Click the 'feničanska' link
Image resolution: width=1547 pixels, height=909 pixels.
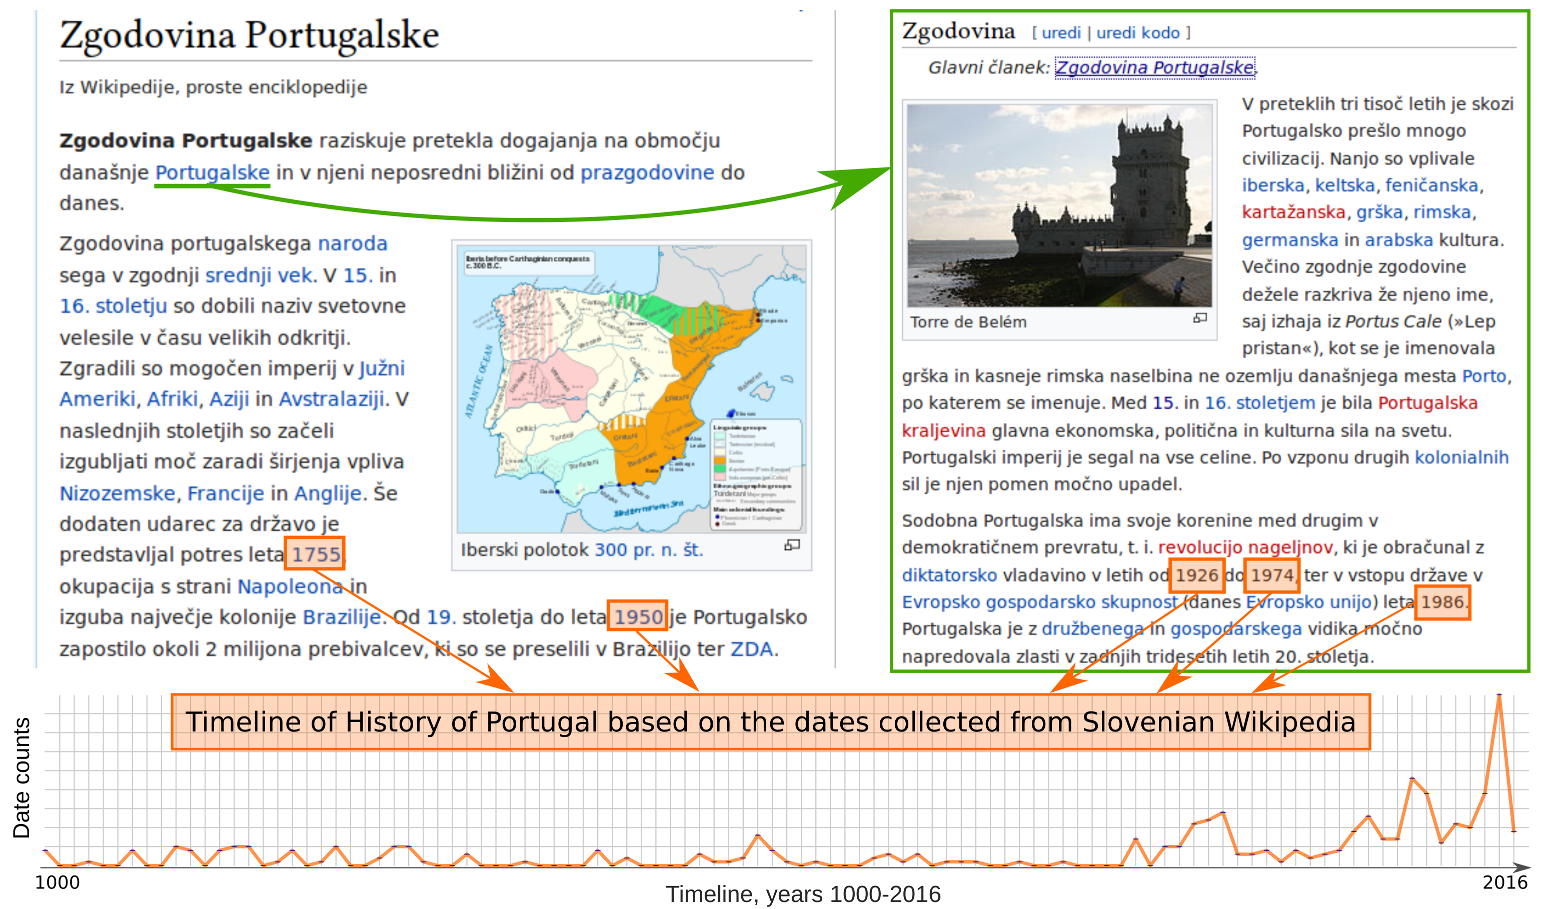(x=1432, y=185)
